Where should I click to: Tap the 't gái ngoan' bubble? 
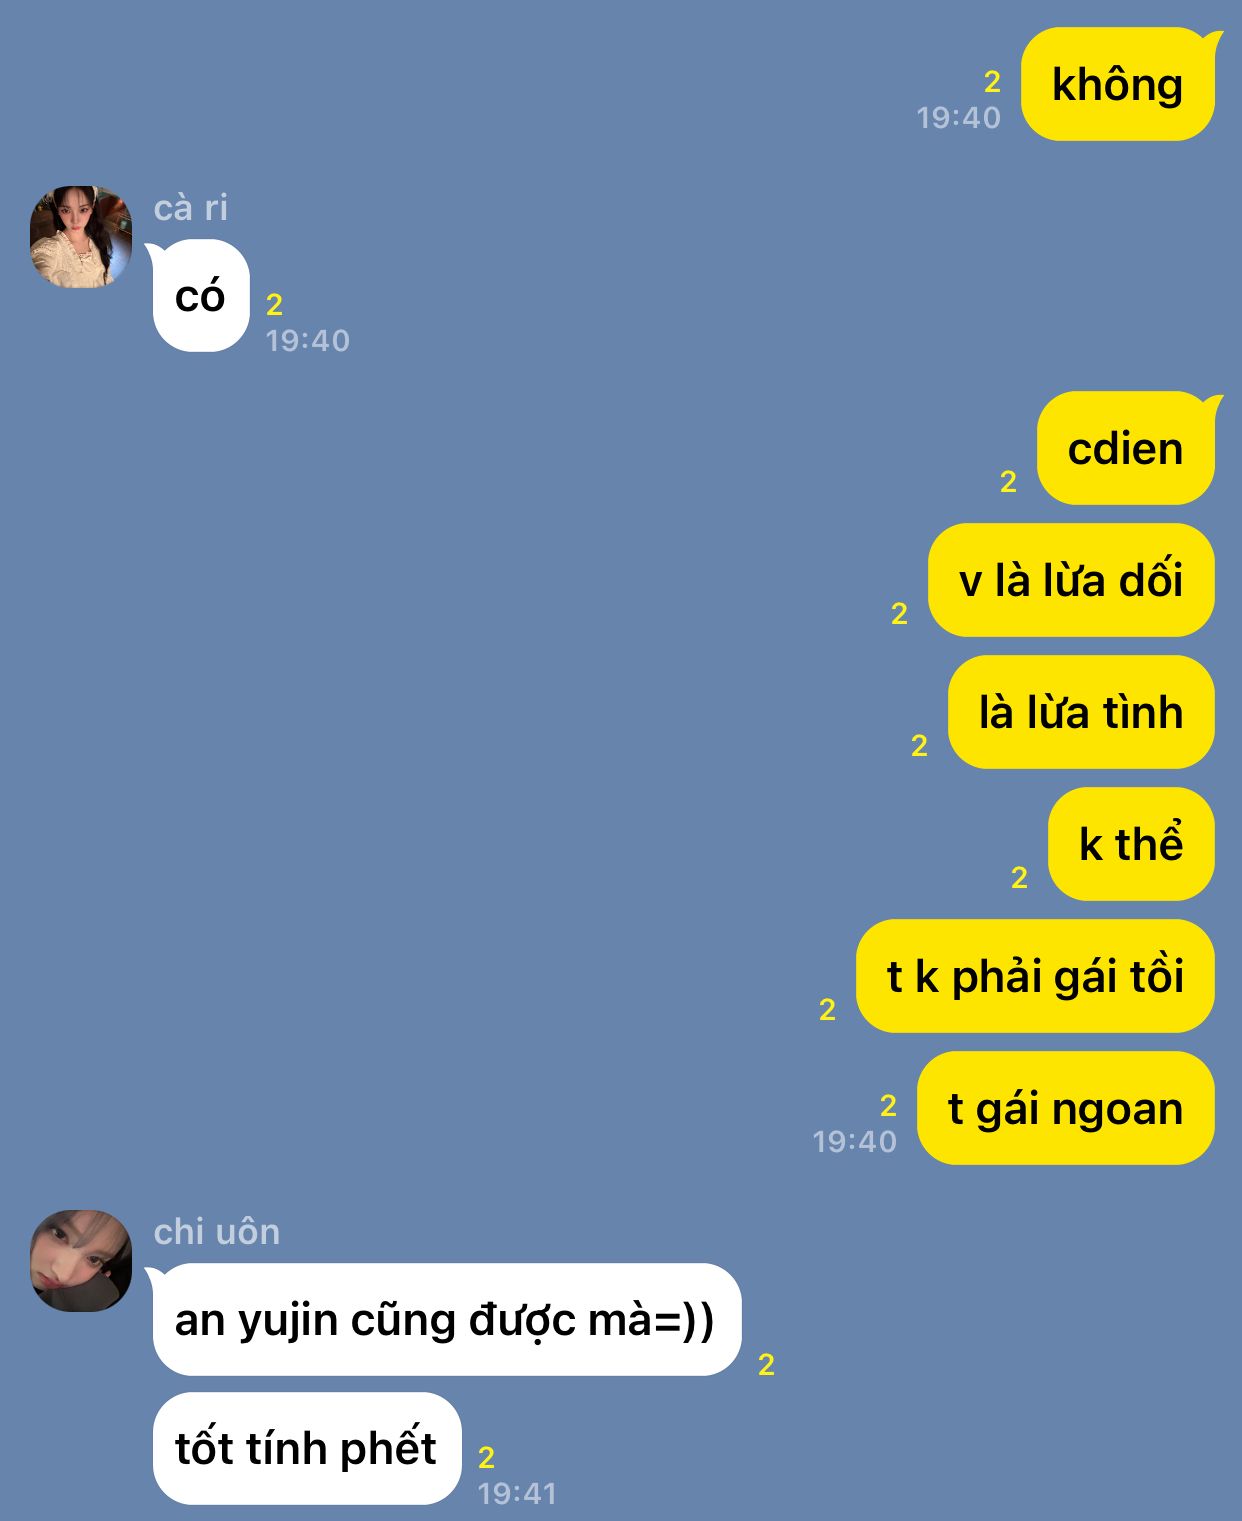[1065, 1108]
